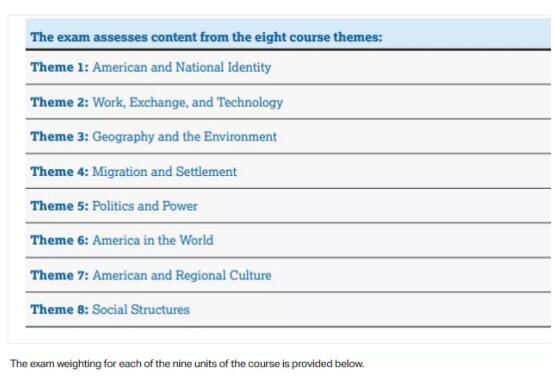Image resolution: width=555 pixels, height=376 pixels.
Task: Click the bold 'Theme 1:' label
Action: [x=59, y=67]
